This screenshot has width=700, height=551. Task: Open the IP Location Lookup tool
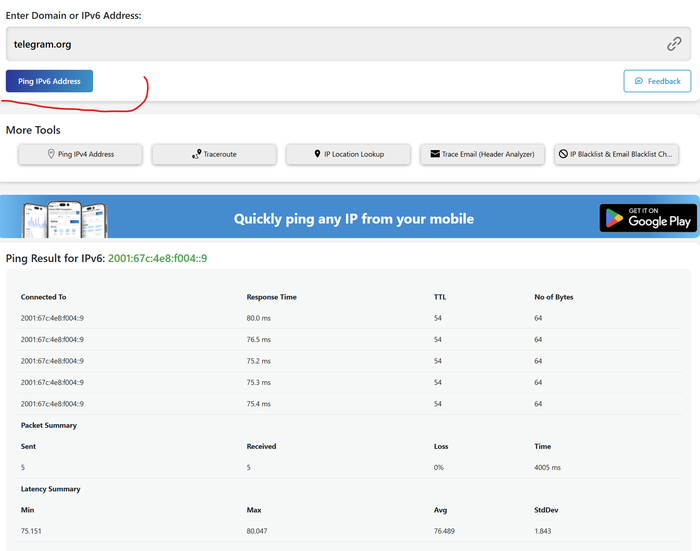[x=348, y=154]
